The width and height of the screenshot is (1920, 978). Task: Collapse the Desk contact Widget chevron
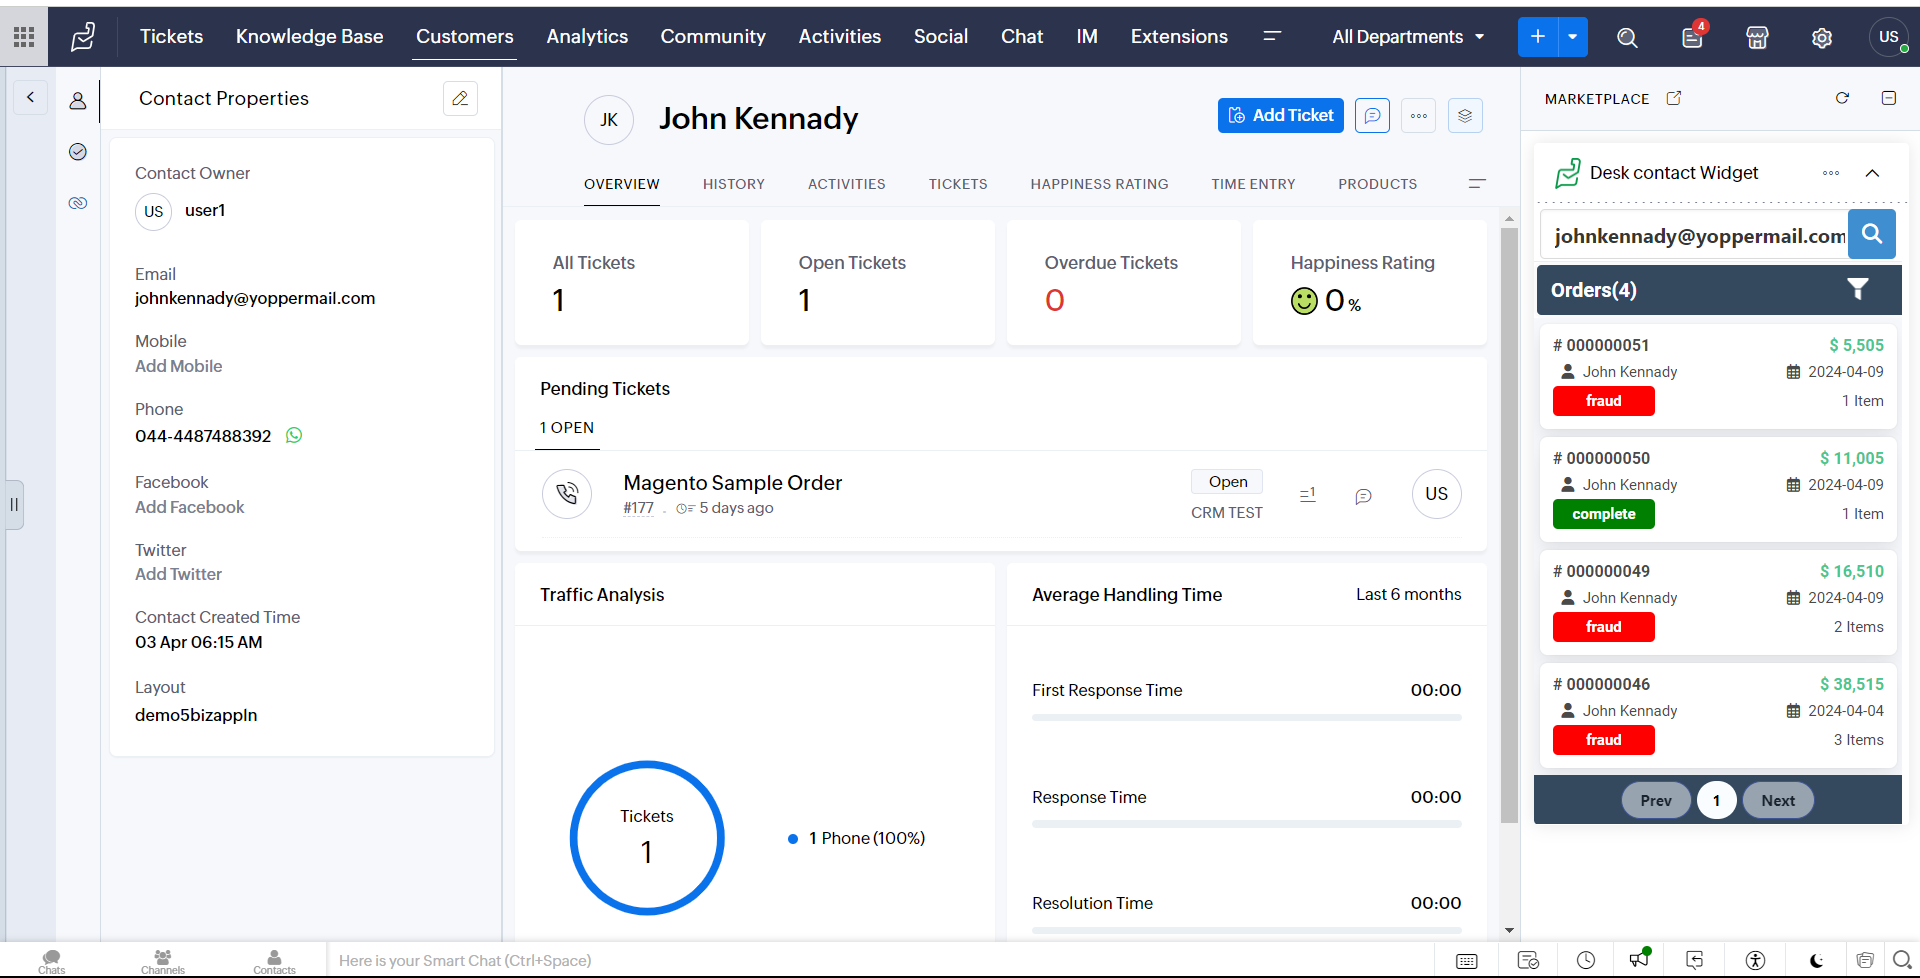coord(1872,173)
